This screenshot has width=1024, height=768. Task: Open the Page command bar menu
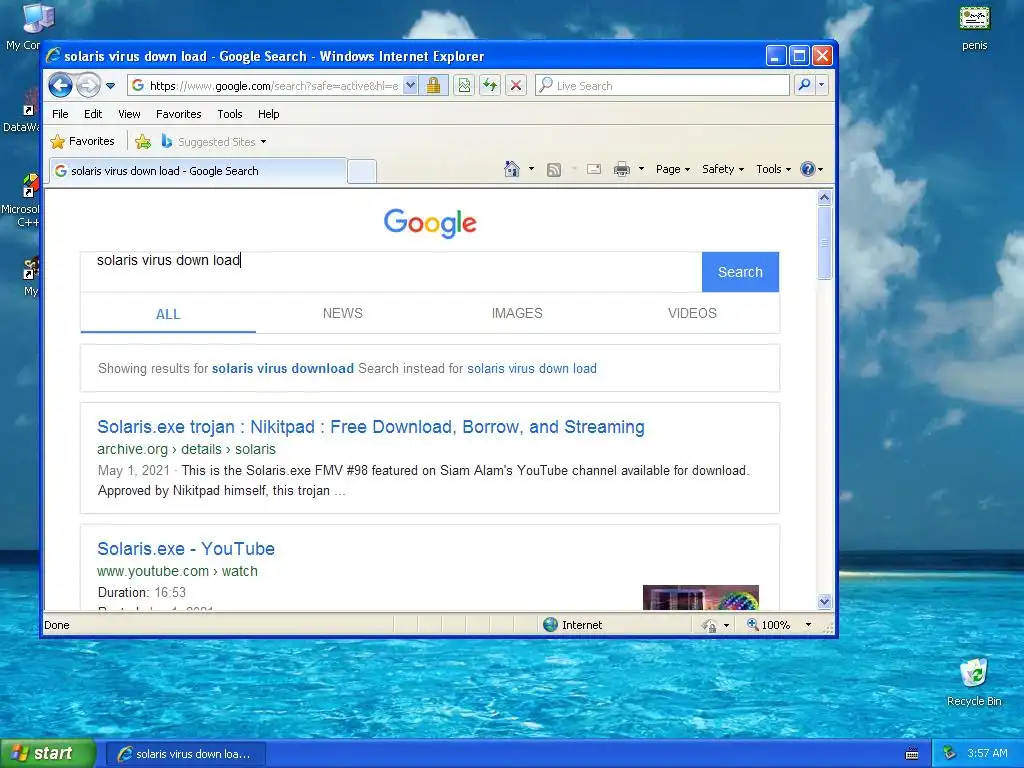click(x=673, y=169)
